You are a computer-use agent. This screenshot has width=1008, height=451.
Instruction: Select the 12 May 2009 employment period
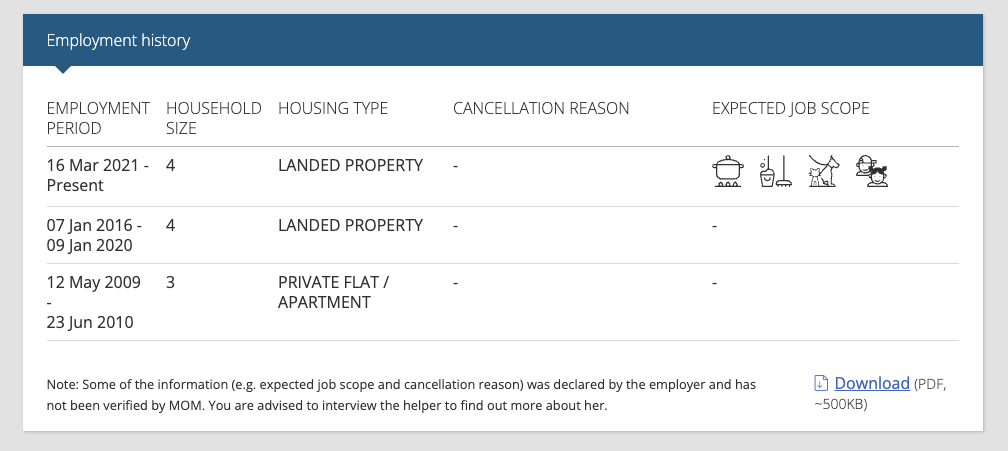(x=94, y=302)
